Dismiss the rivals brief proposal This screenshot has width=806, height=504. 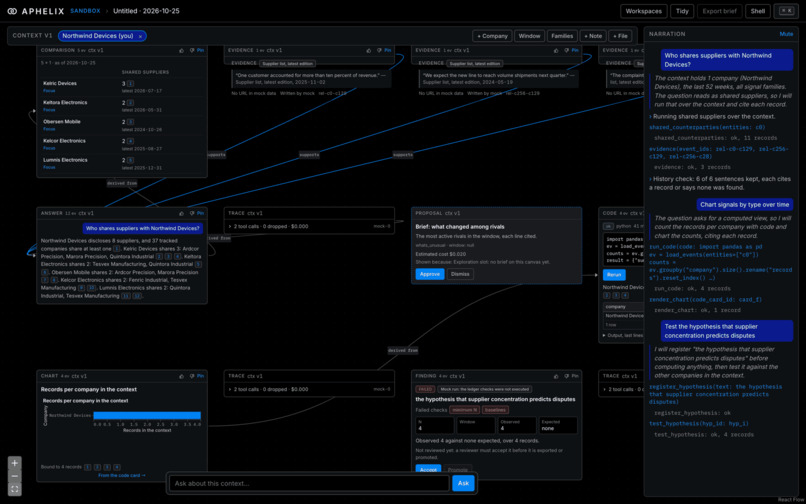460,274
